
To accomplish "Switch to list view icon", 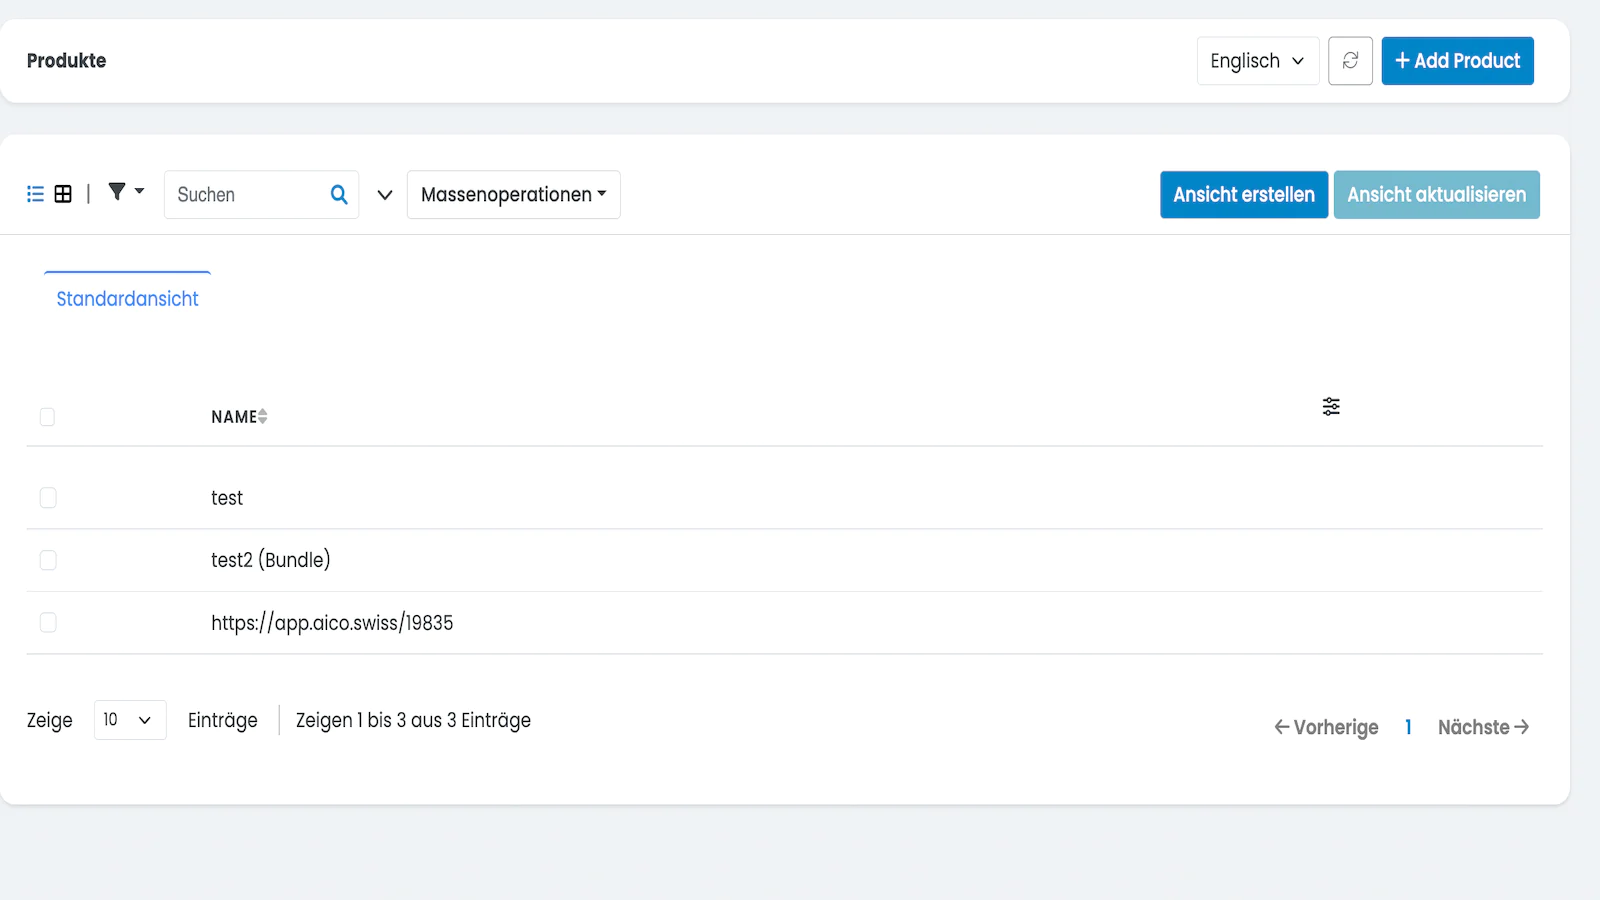I will pos(35,194).
